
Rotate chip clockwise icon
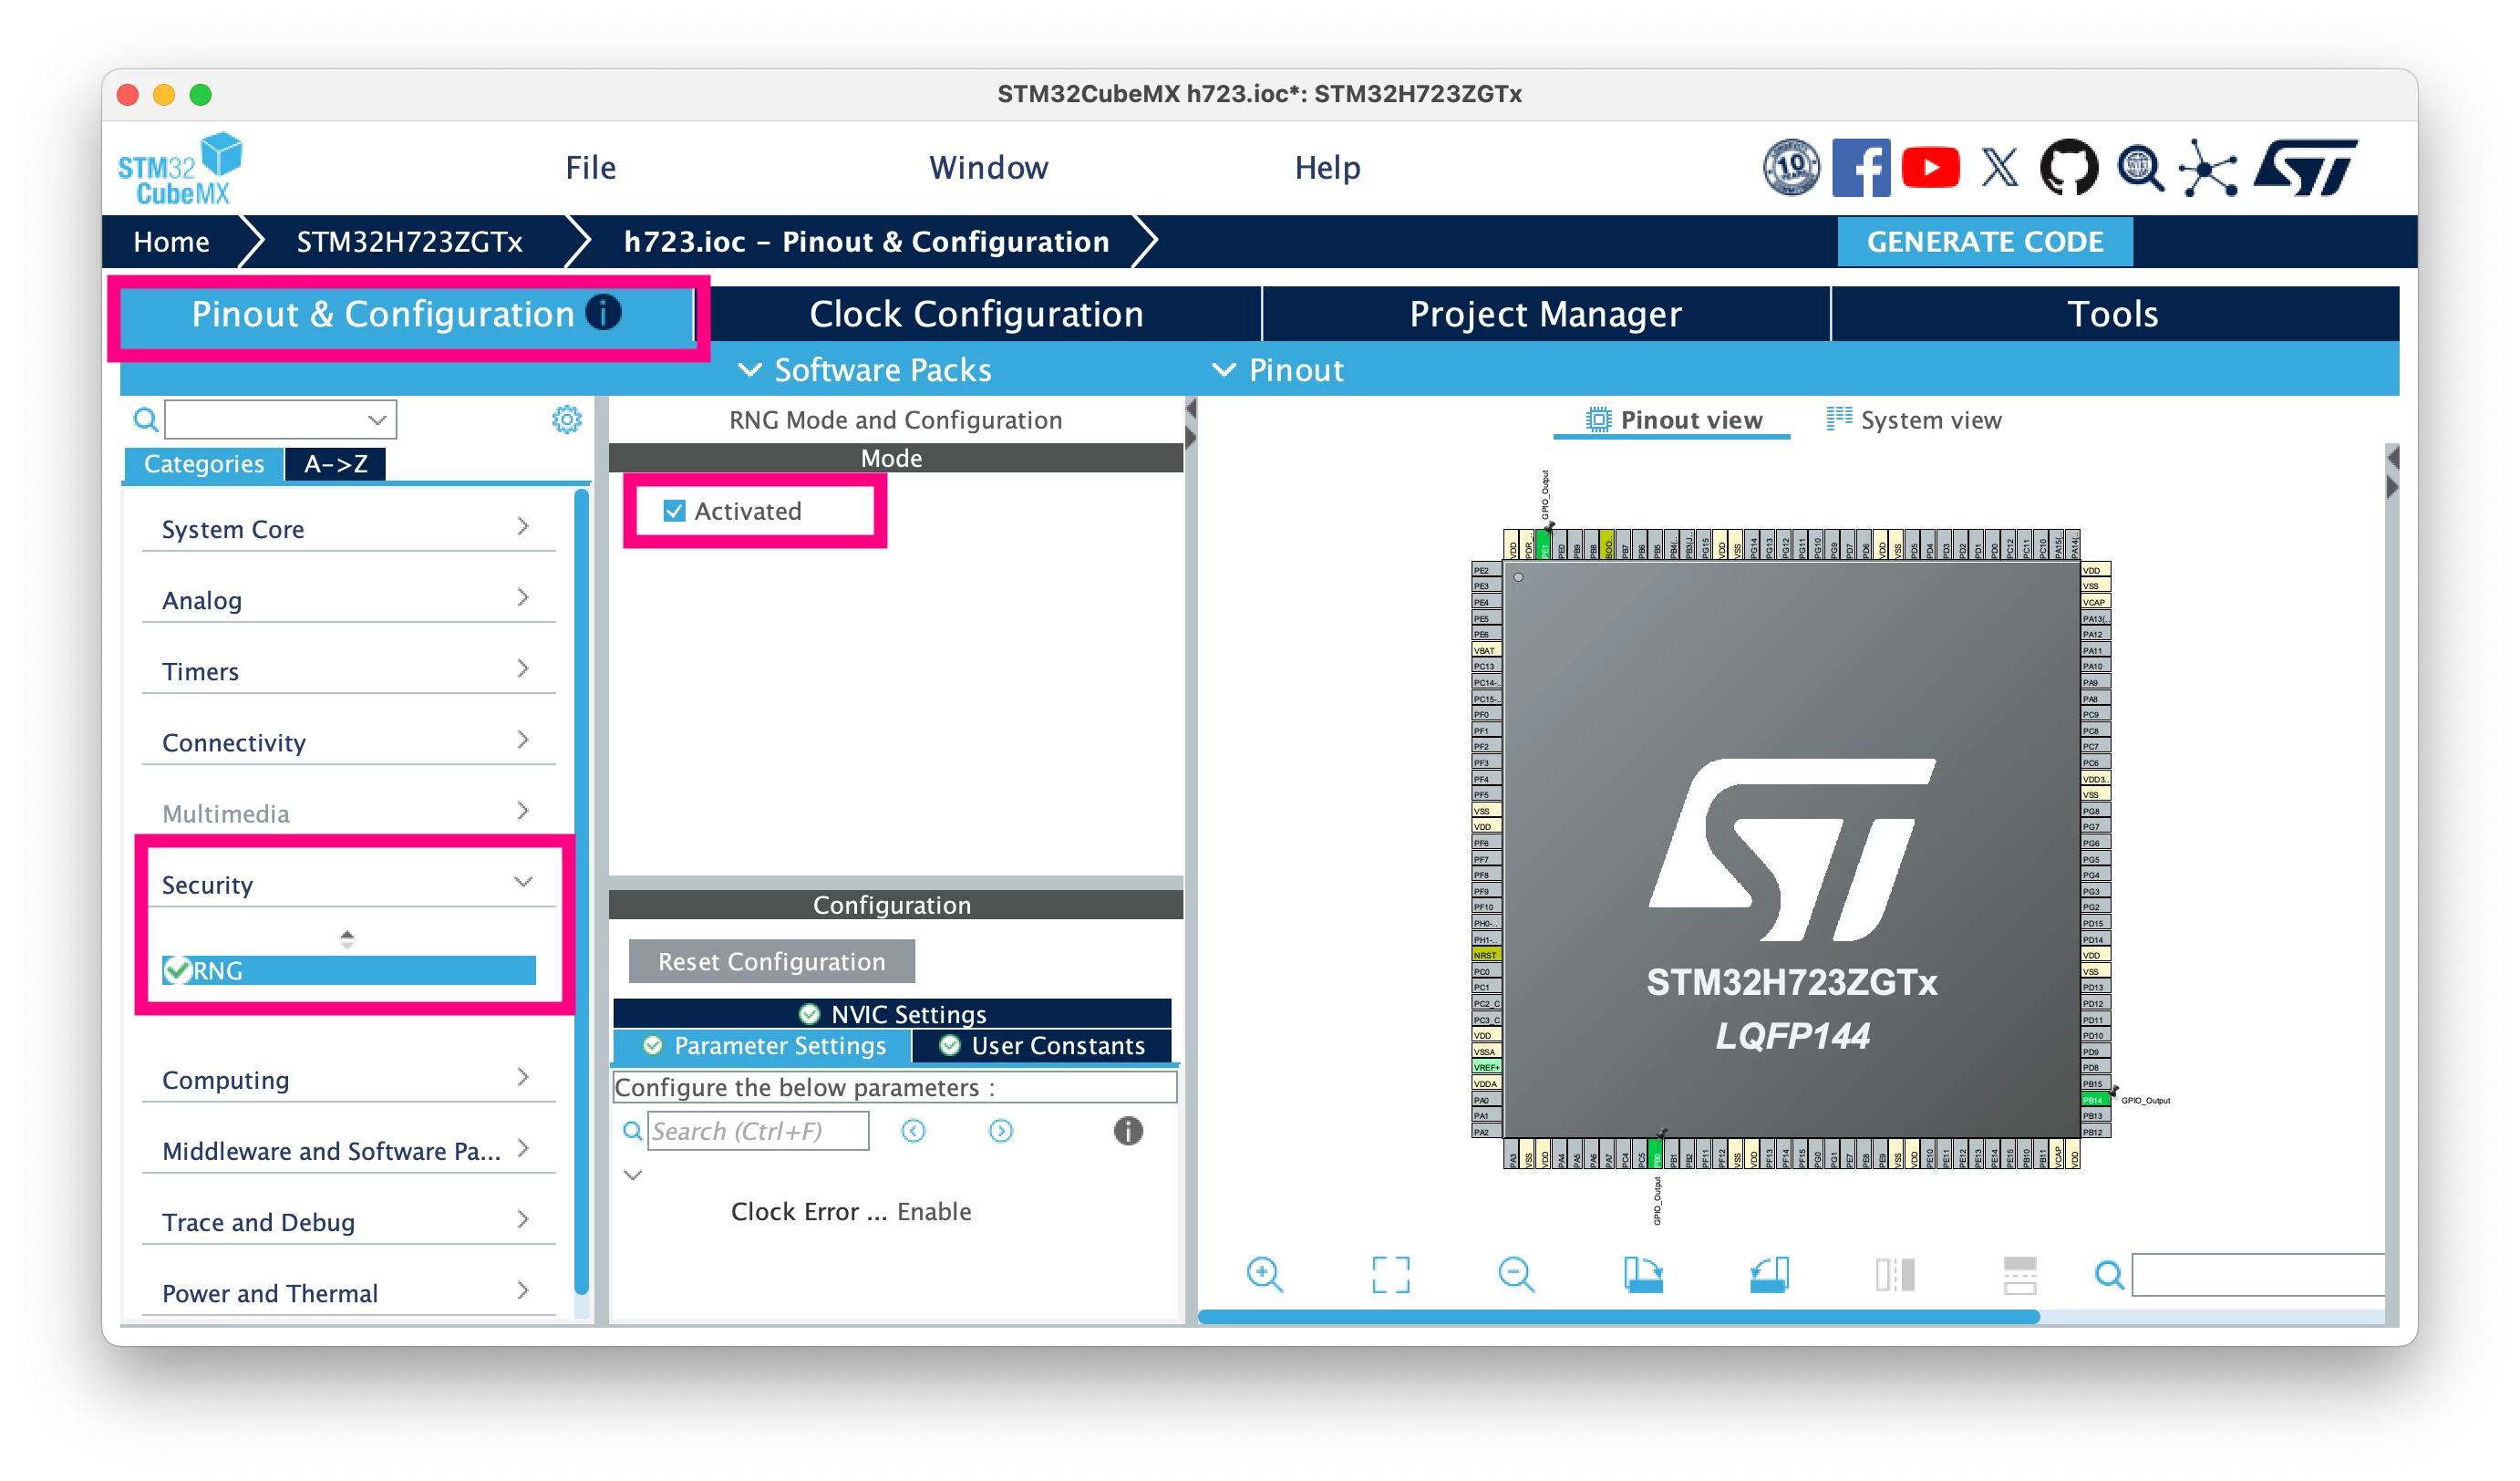pyautogui.click(x=1642, y=1274)
